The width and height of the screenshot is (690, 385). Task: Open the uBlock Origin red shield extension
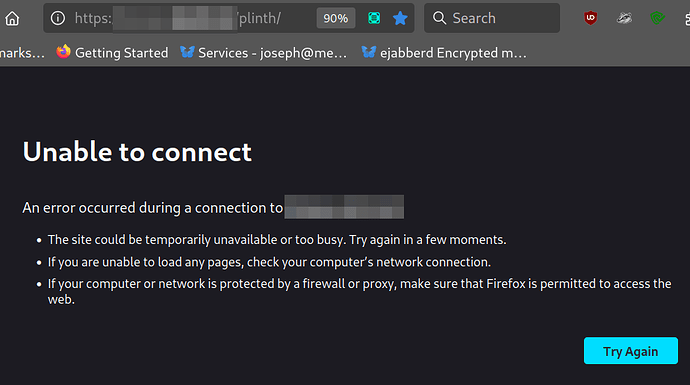pyautogui.click(x=591, y=18)
